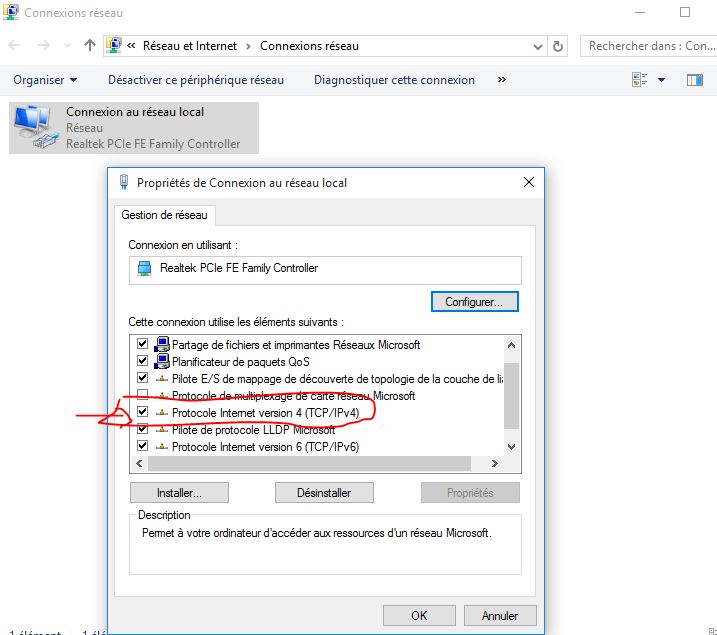
Task: Open address bar history dropdown
Action: tap(538, 46)
